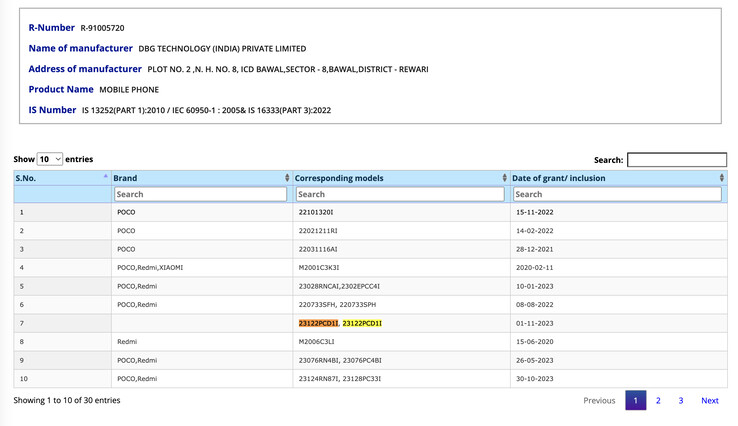Viewport: 738px width, 426px height.
Task: Click date 15-11-2022
Action: point(535,212)
